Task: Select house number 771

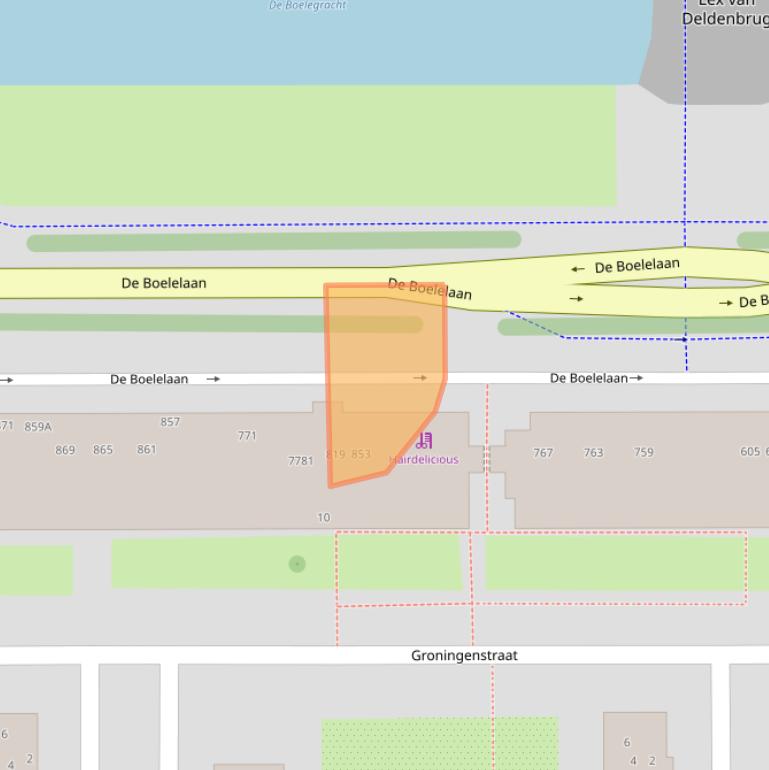Action: coord(247,436)
